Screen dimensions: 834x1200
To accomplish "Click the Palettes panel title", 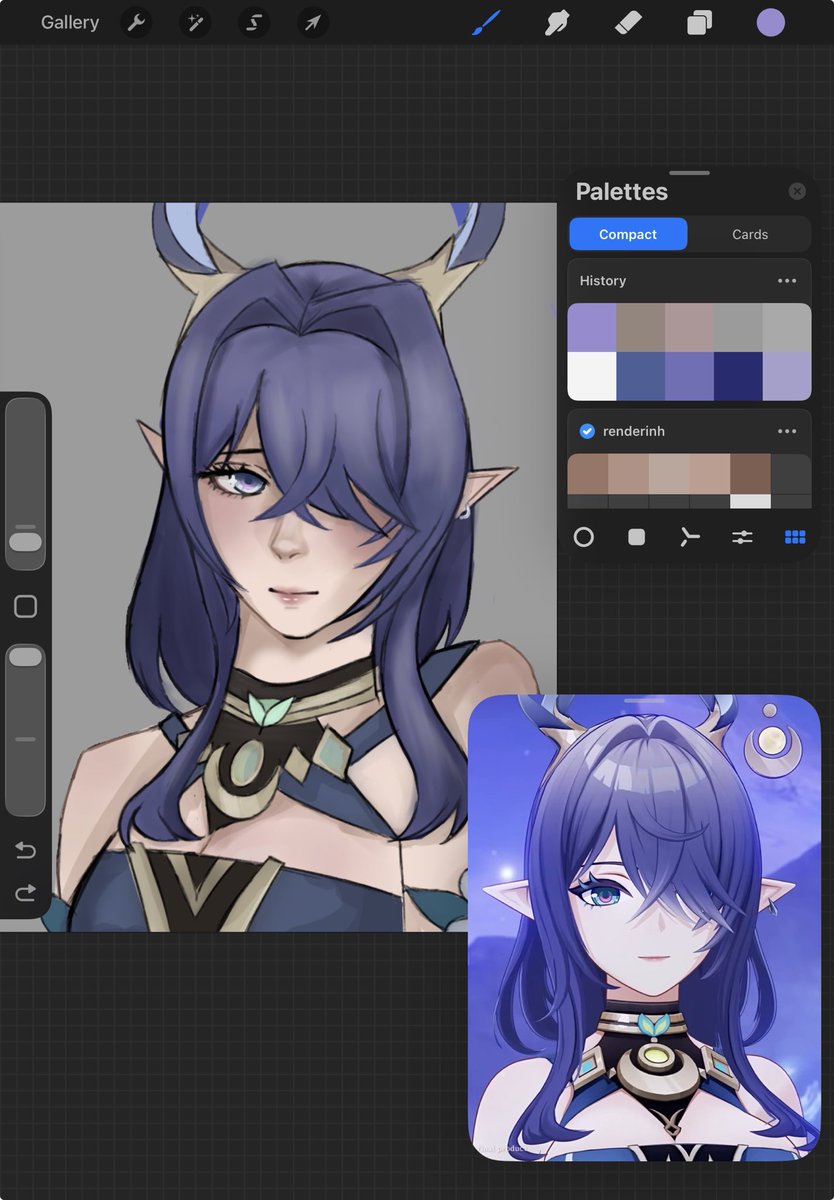I will pos(622,192).
